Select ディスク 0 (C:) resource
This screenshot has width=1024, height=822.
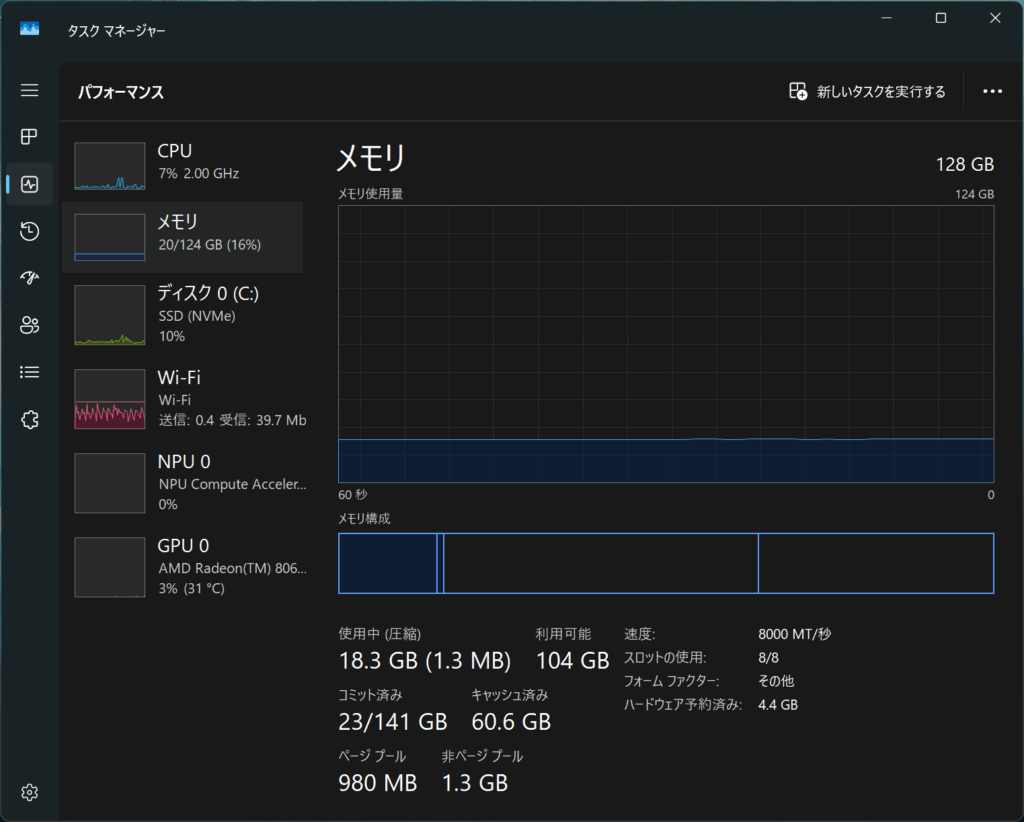182,314
